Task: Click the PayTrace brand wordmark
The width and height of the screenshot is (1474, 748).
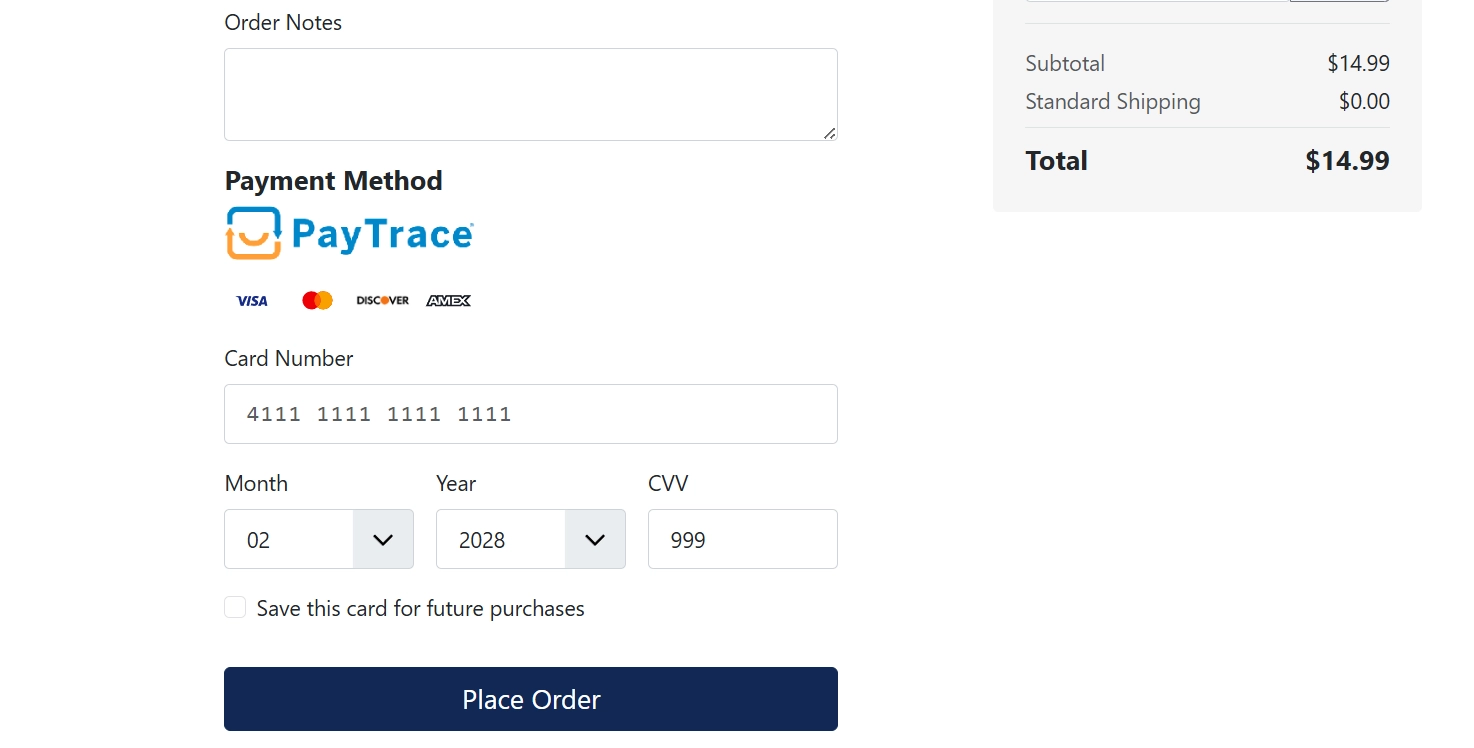Action: point(382,234)
